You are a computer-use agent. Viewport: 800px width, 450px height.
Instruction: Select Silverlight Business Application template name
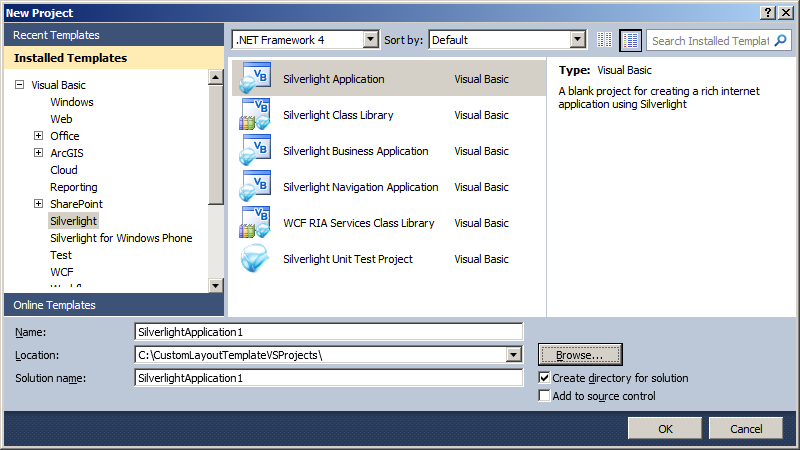tap(356, 151)
